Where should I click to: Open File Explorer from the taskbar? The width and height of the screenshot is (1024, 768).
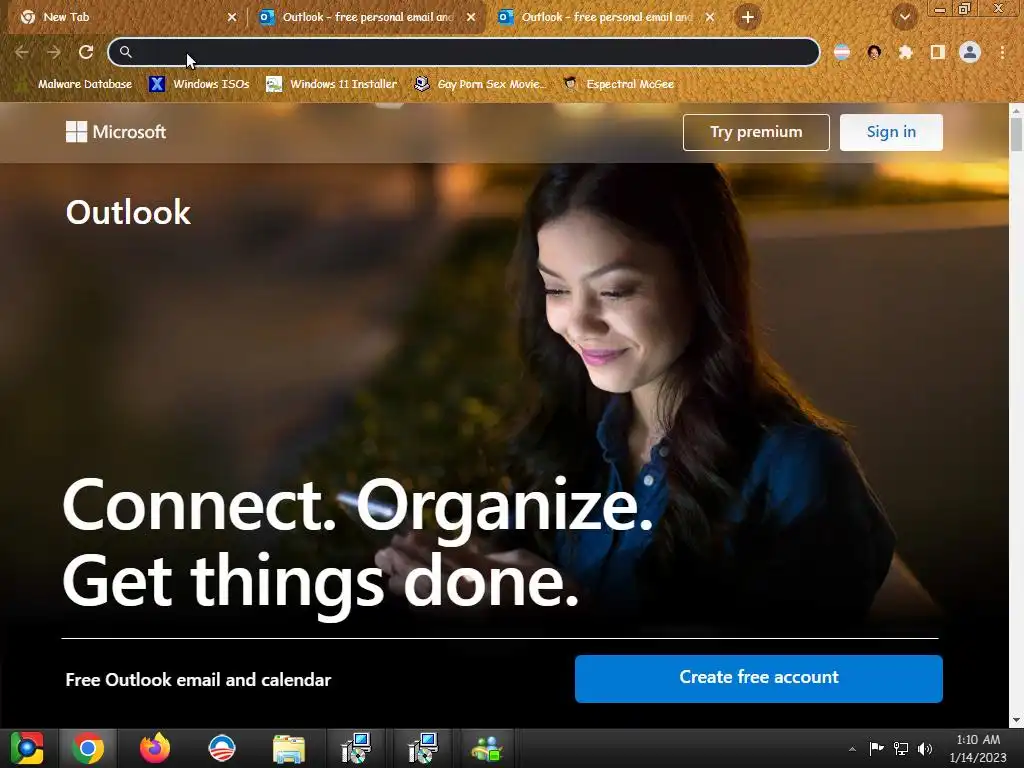[289, 748]
